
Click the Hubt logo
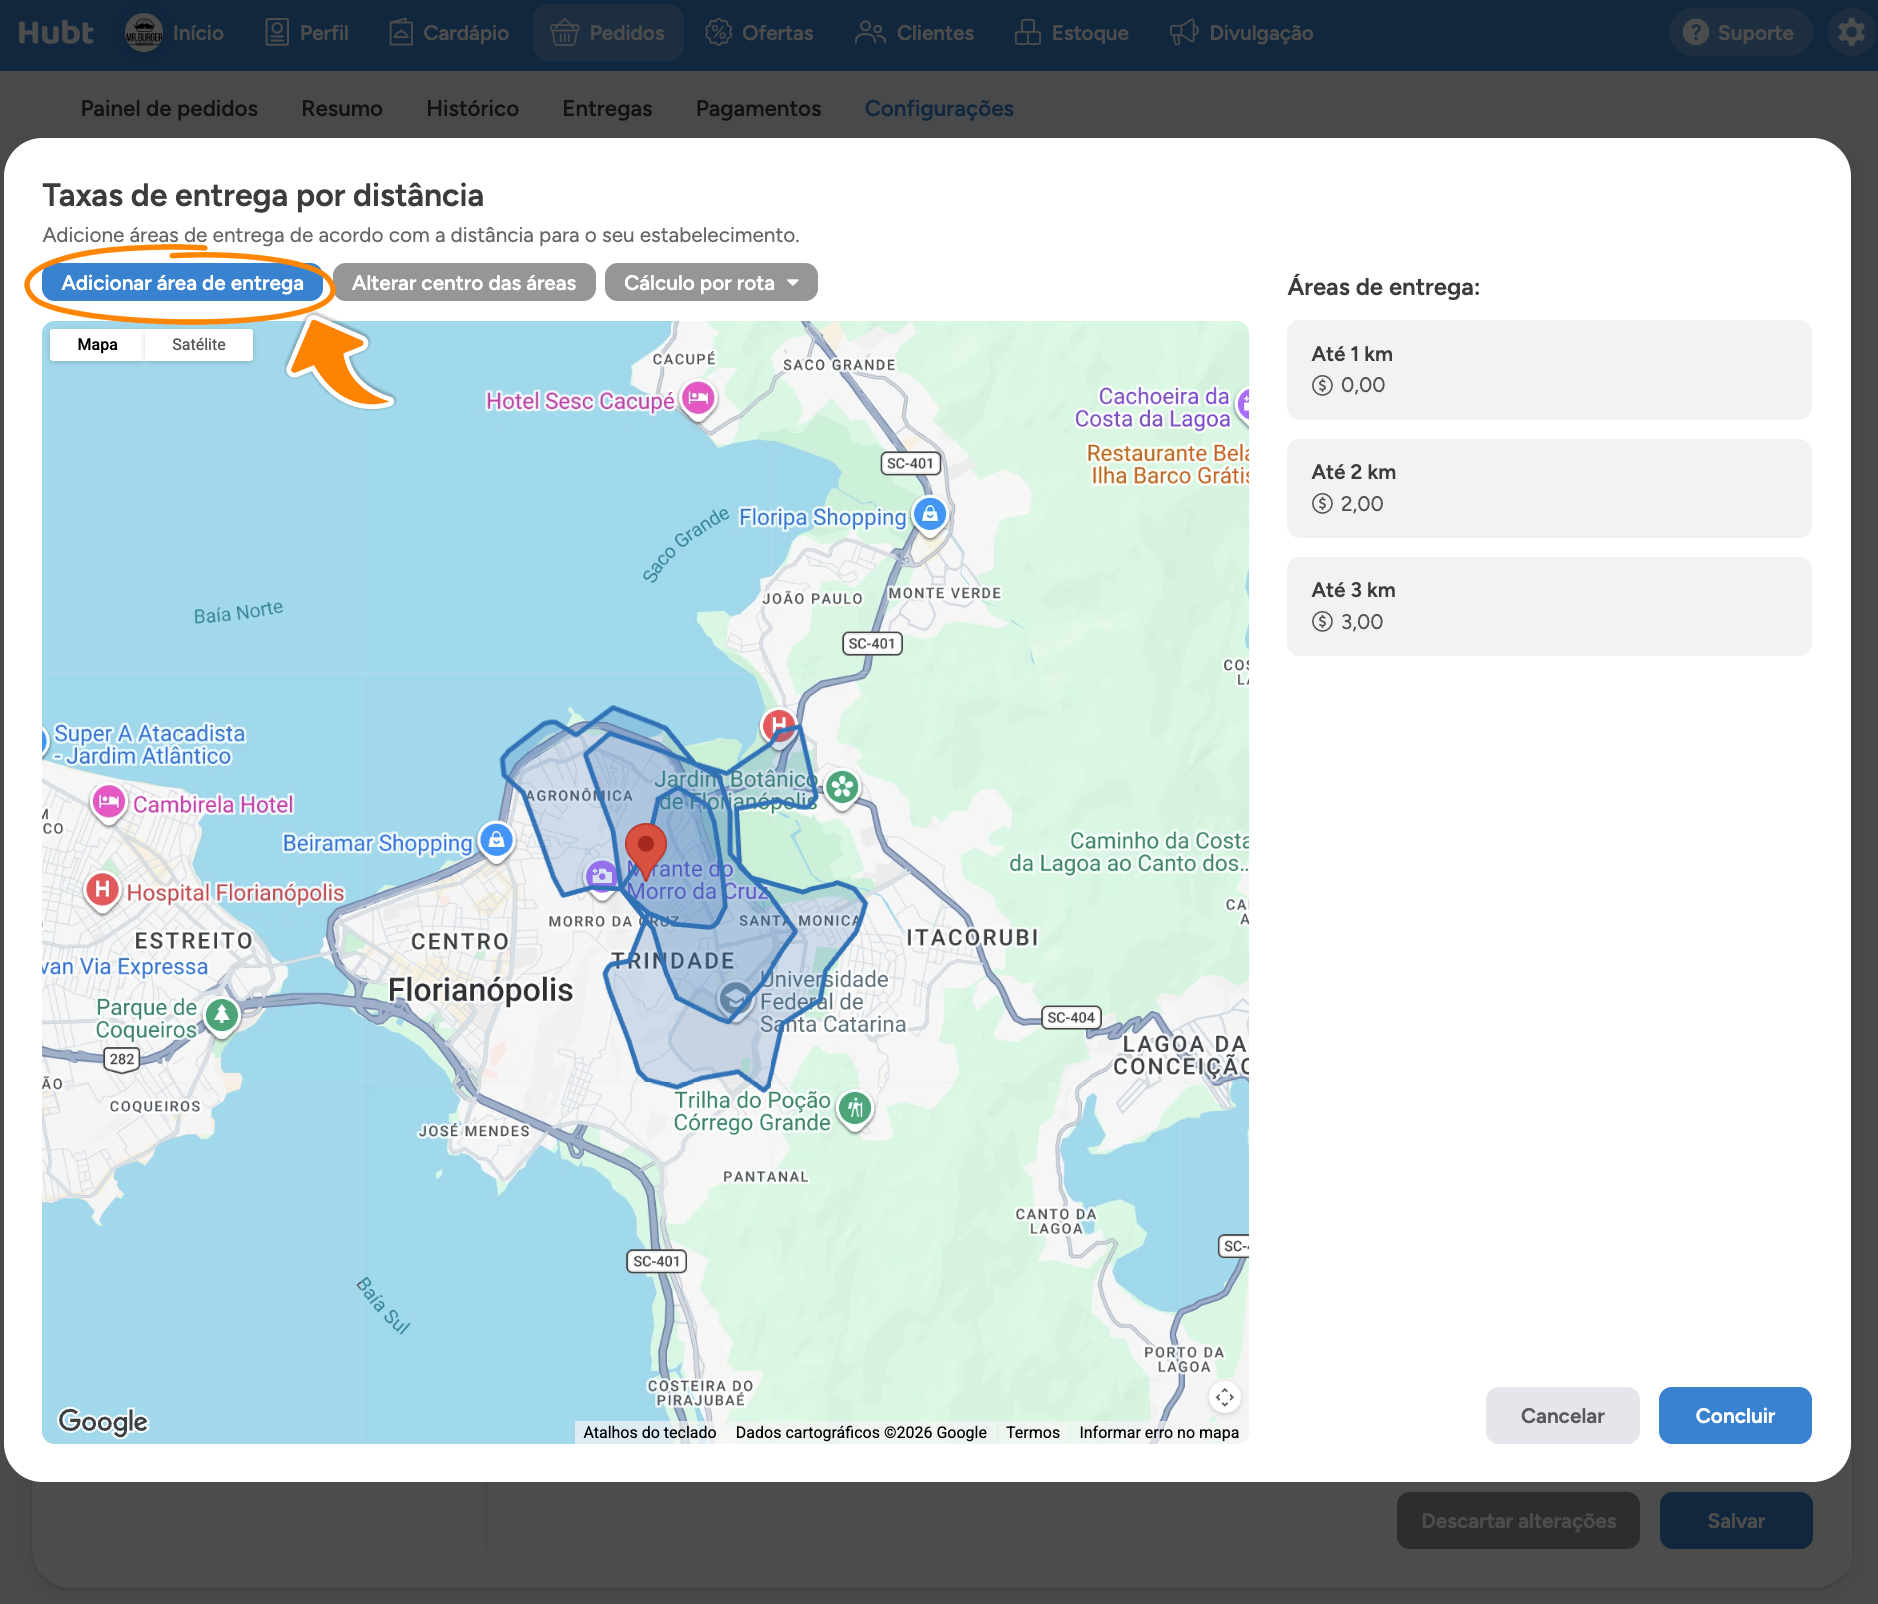[x=56, y=33]
